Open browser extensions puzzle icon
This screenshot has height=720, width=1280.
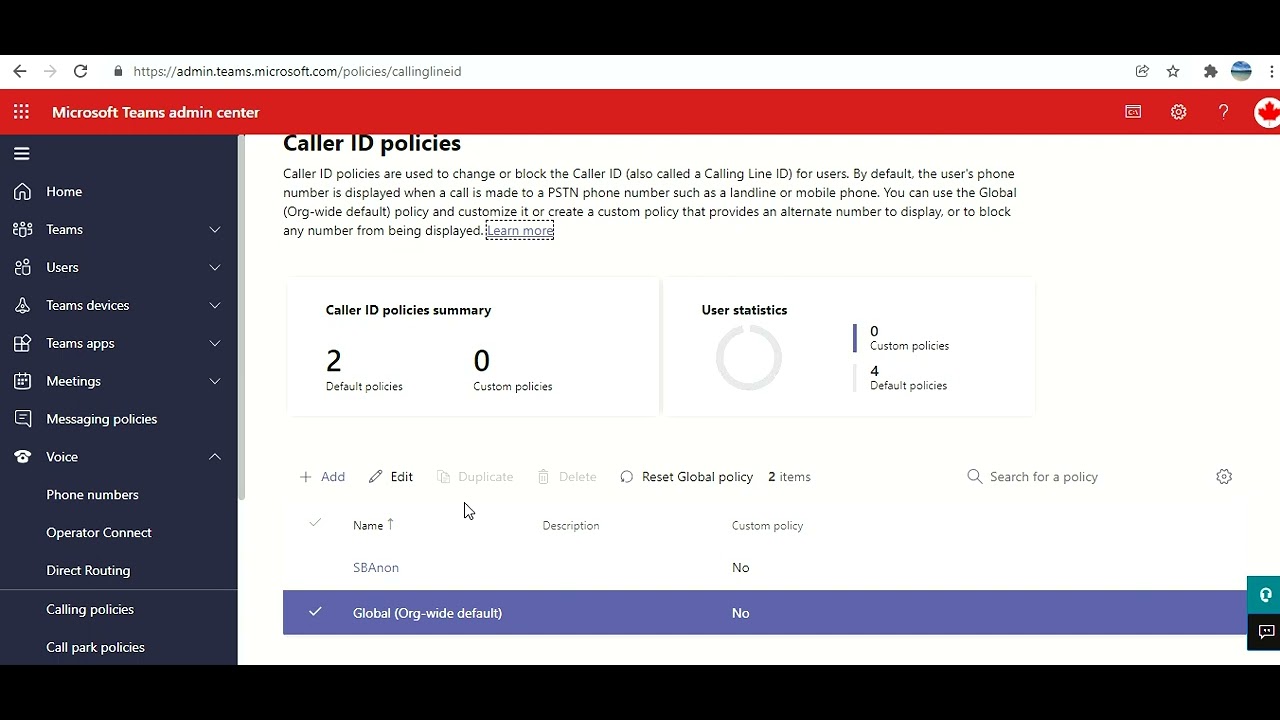point(1210,71)
